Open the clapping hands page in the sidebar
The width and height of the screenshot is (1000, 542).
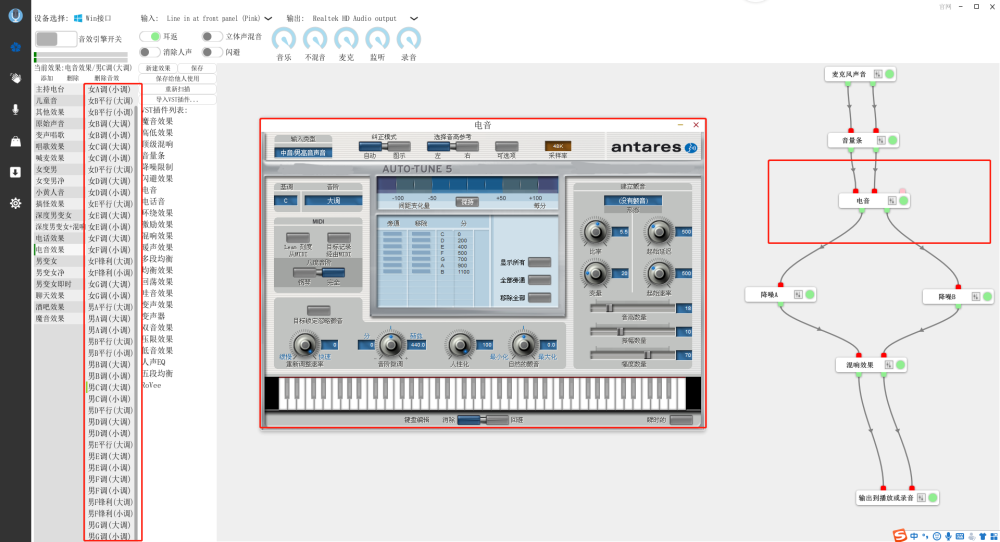coord(15,78)
